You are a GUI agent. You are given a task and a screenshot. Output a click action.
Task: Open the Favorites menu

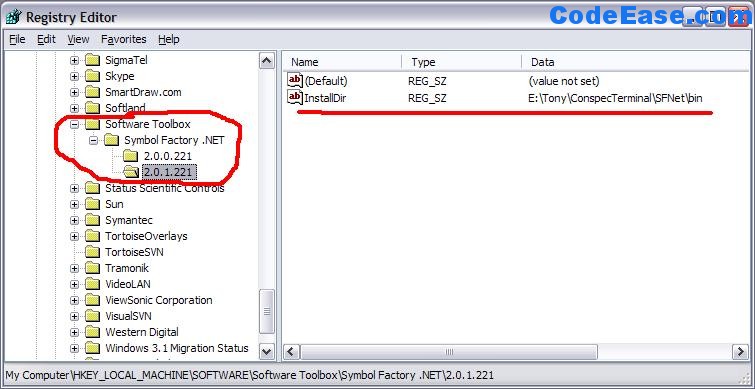(124, 39)
